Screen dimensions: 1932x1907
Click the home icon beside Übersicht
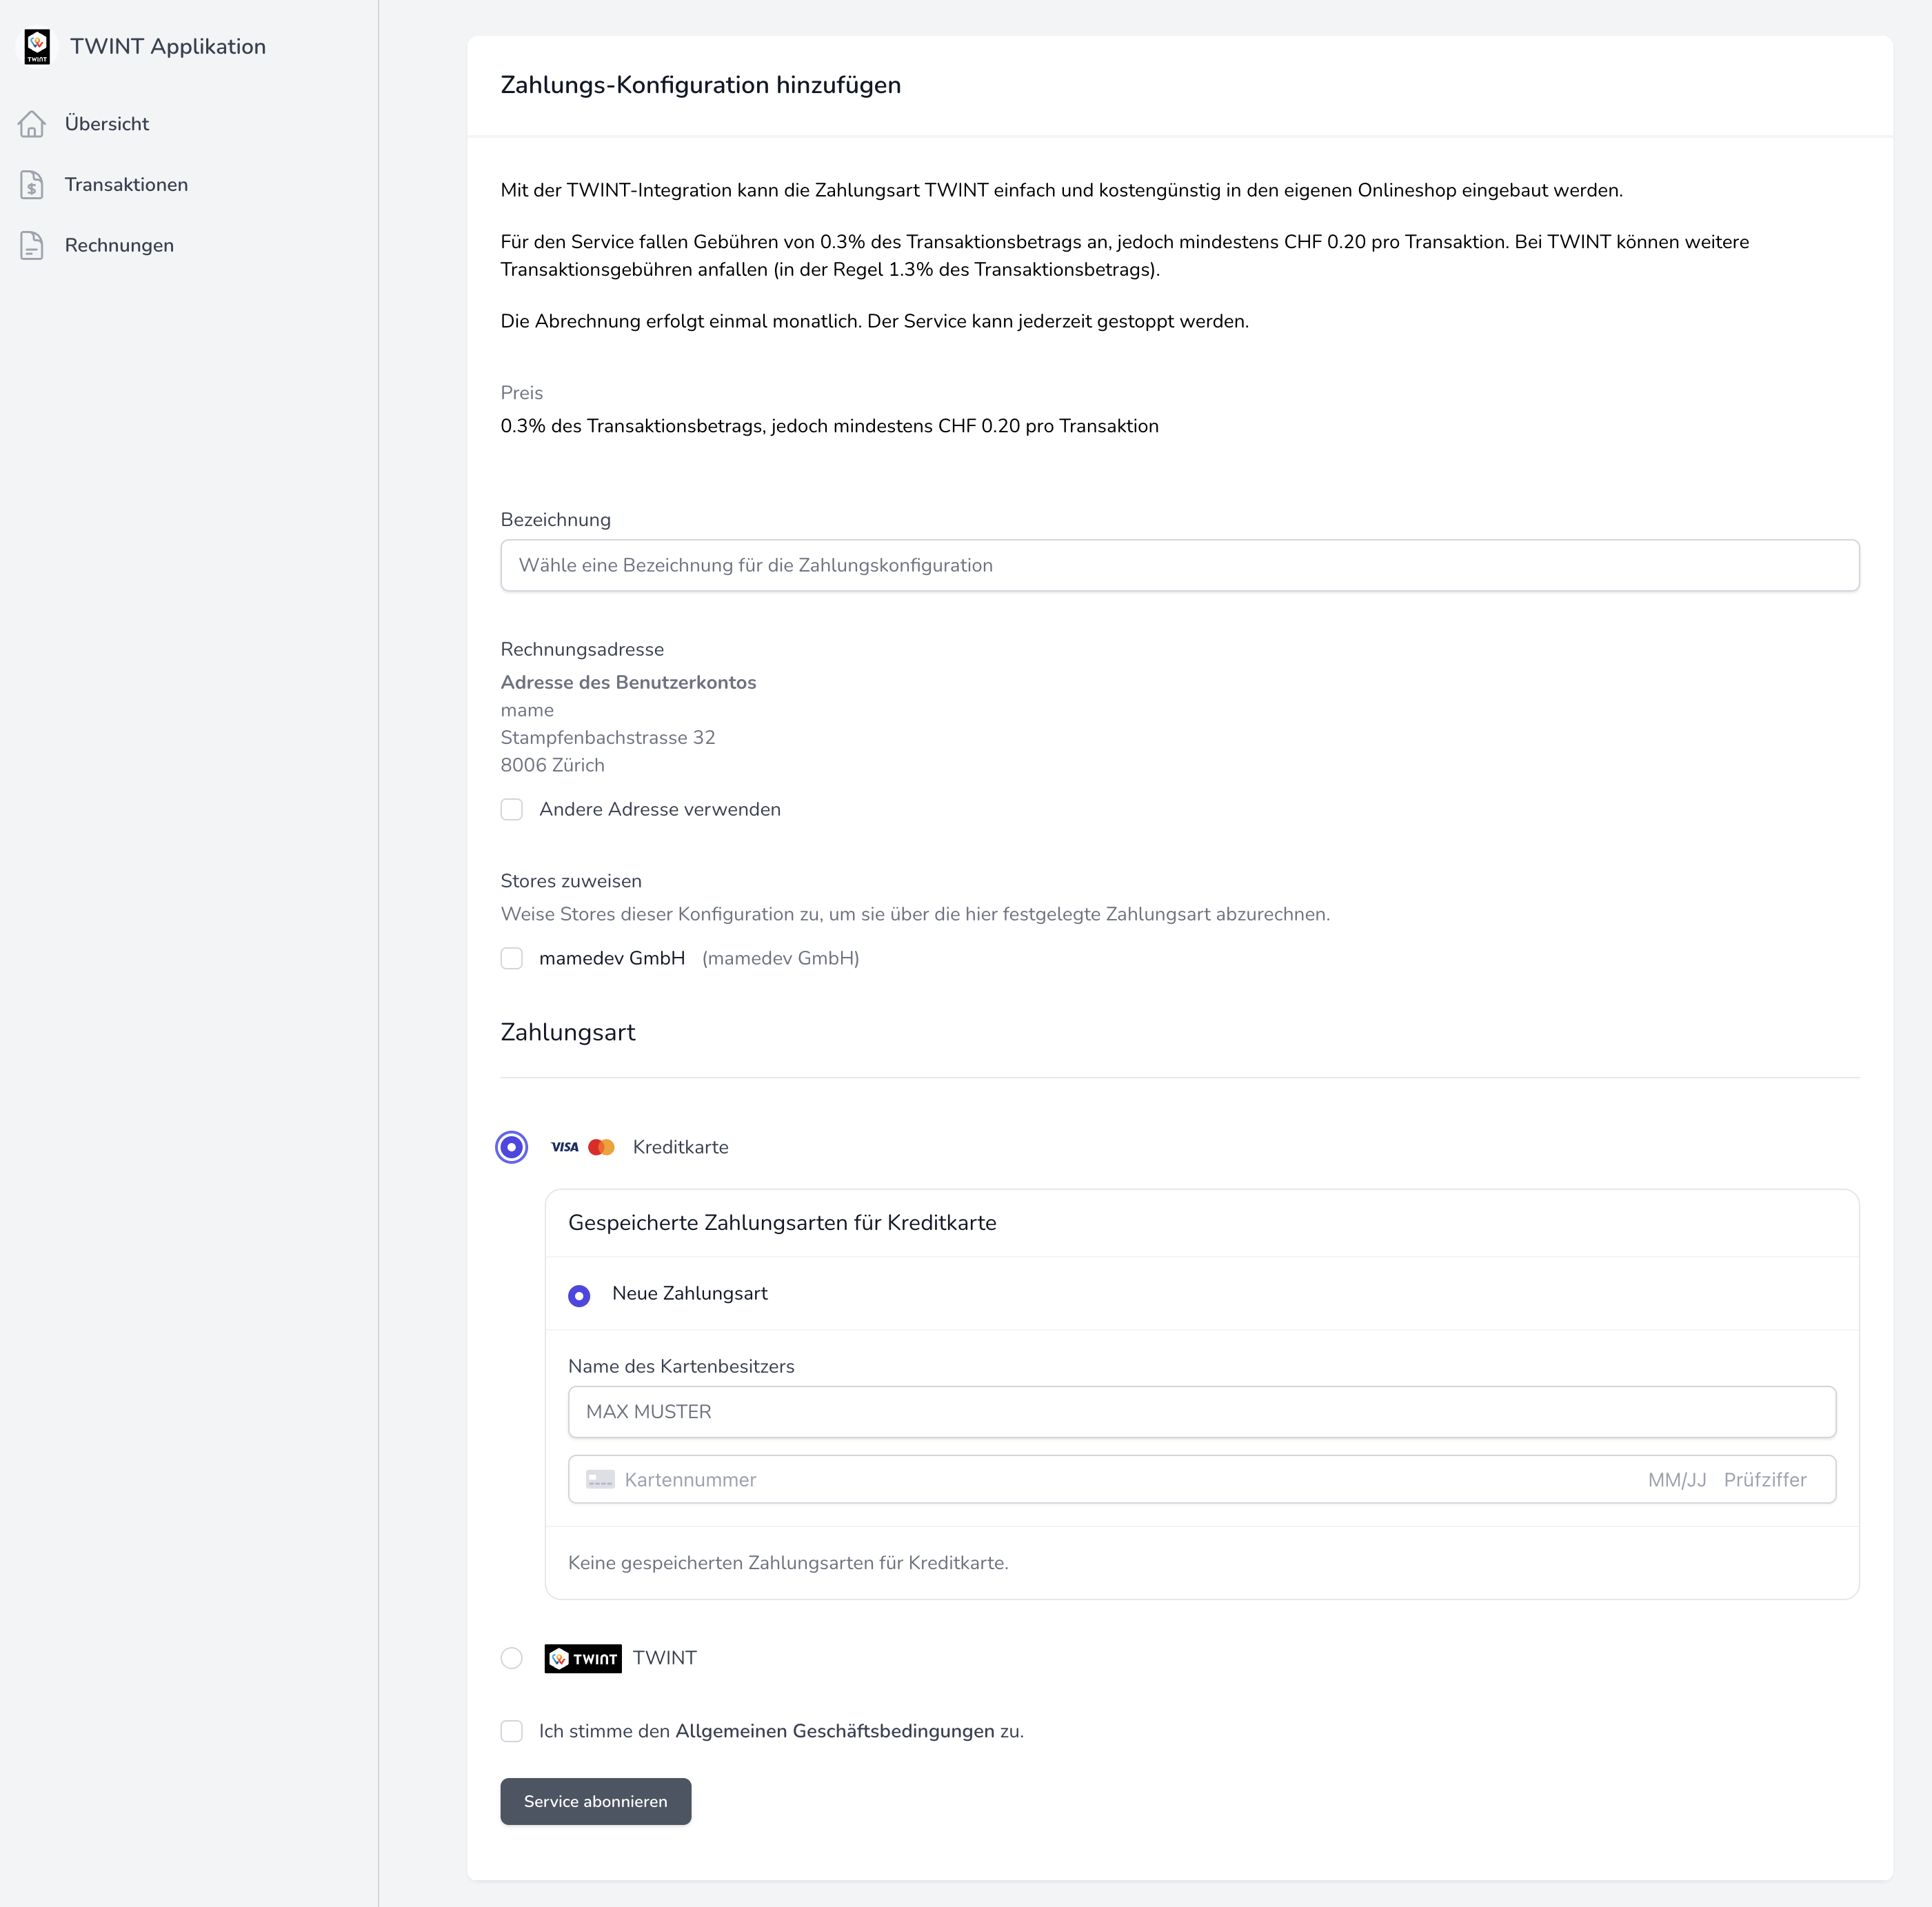tap(32, 124)
